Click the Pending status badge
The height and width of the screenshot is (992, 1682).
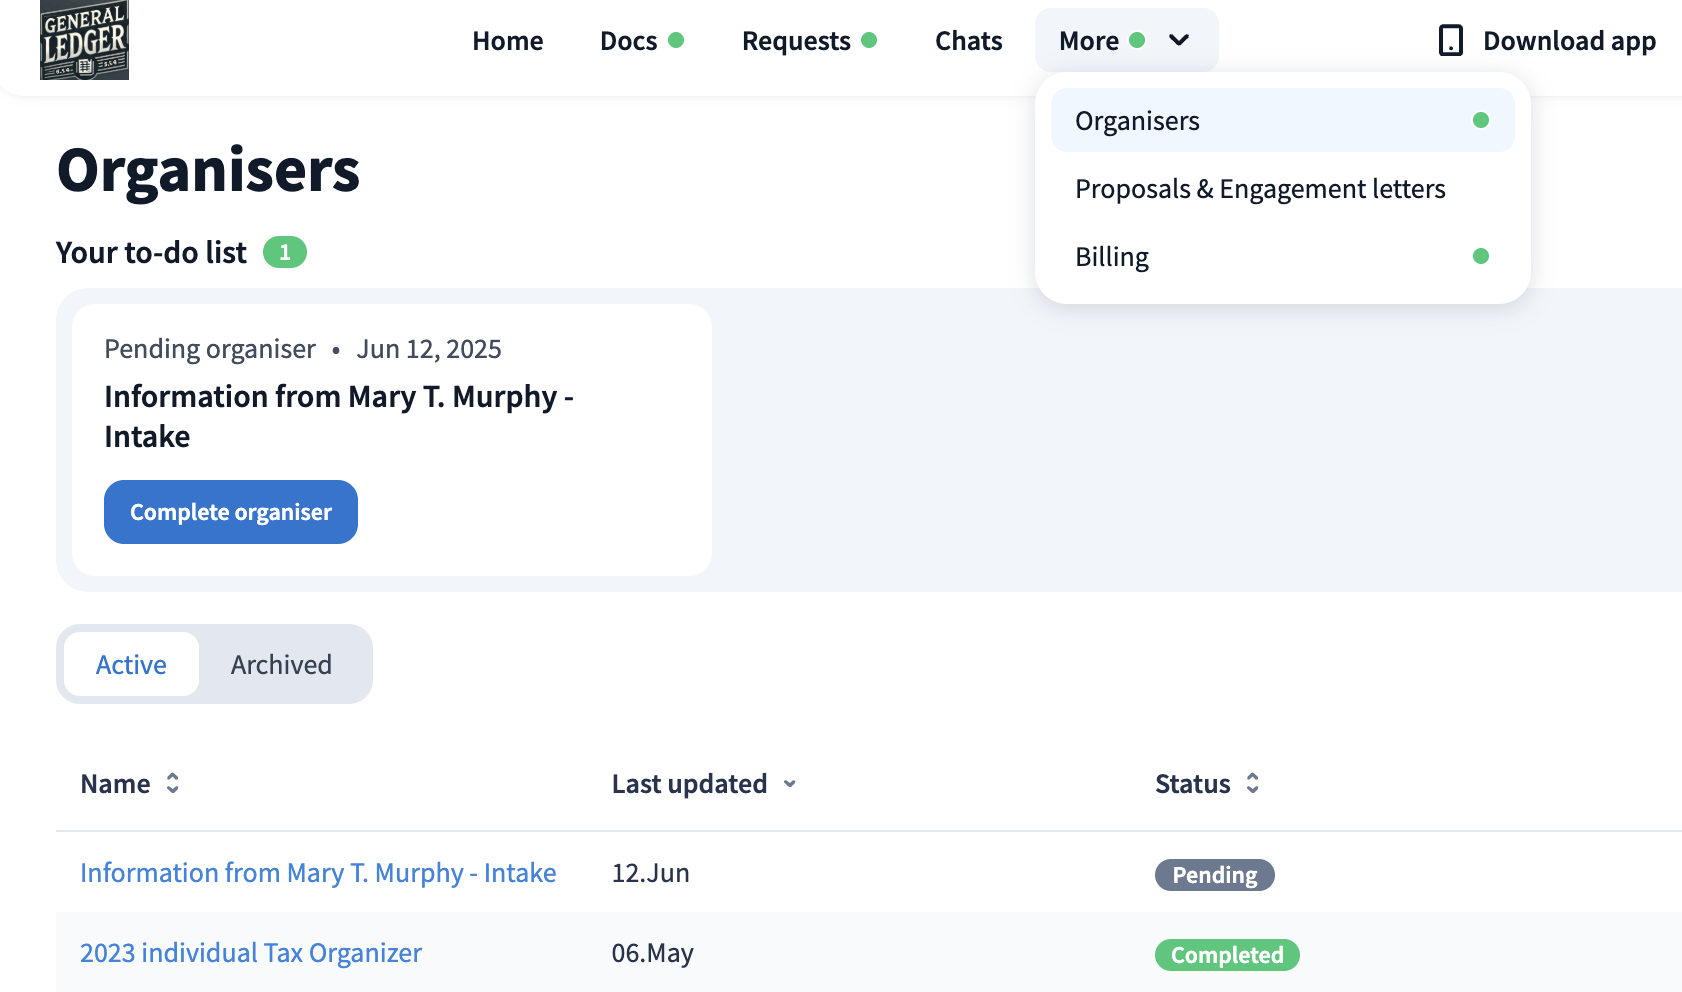(x=1214, y=875)
